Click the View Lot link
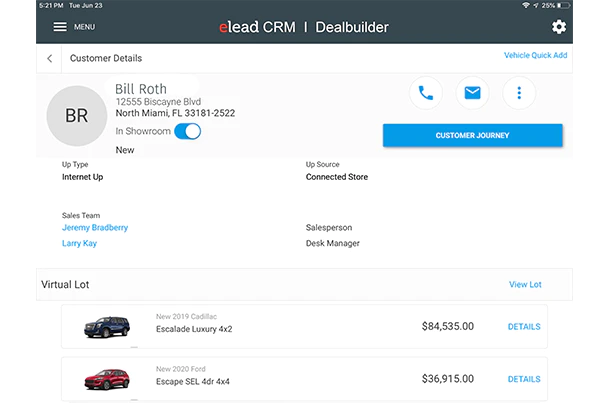The width and height of the screenshot is (611, 403). [525, 285]
